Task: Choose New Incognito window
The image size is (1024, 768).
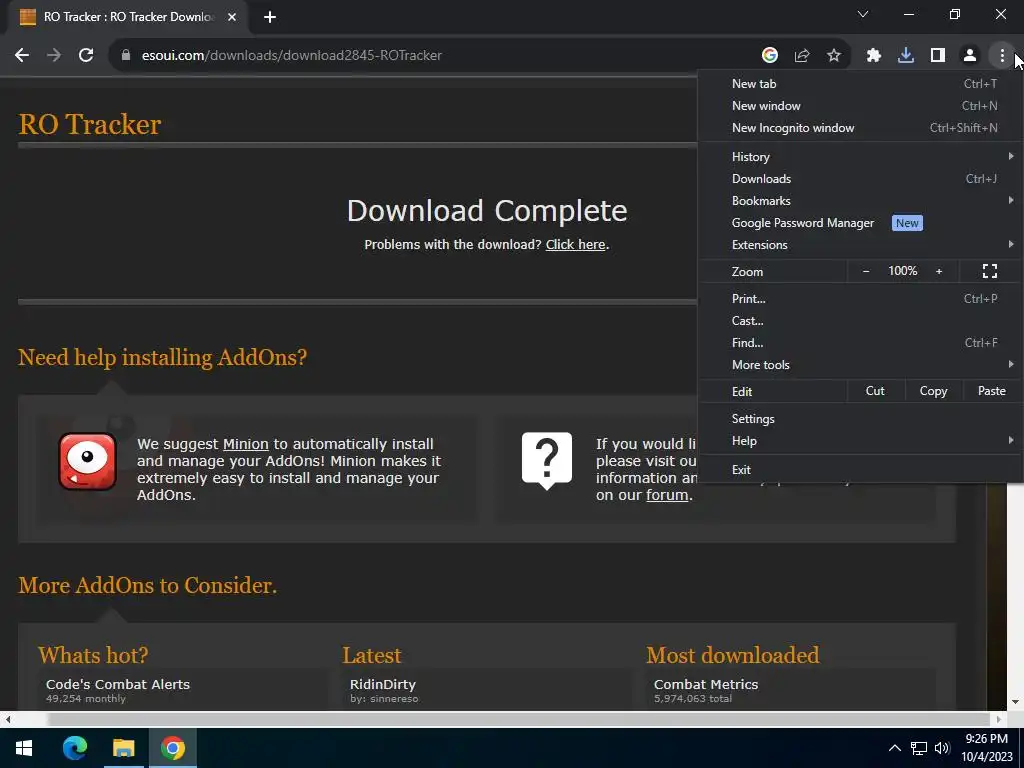Action: coord(861,128)
